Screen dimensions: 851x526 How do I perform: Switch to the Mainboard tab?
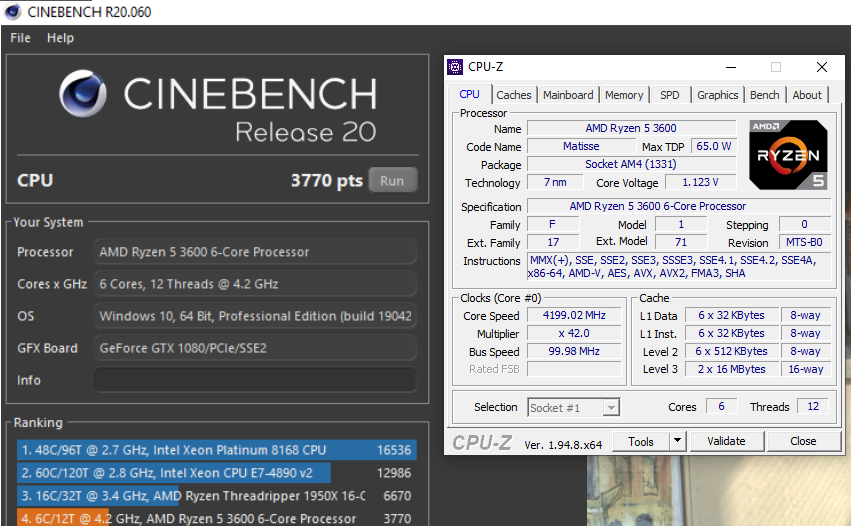(x=568, y=95)
